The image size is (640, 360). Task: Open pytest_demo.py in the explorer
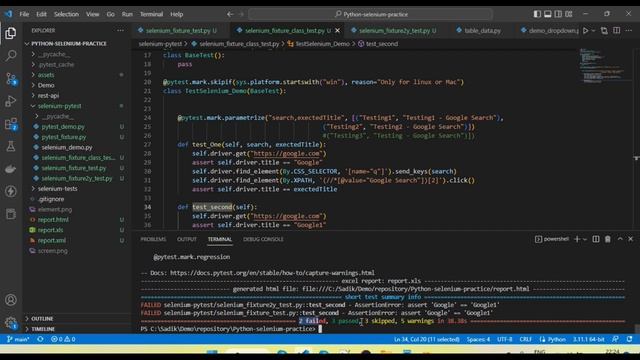coord(62,127)
